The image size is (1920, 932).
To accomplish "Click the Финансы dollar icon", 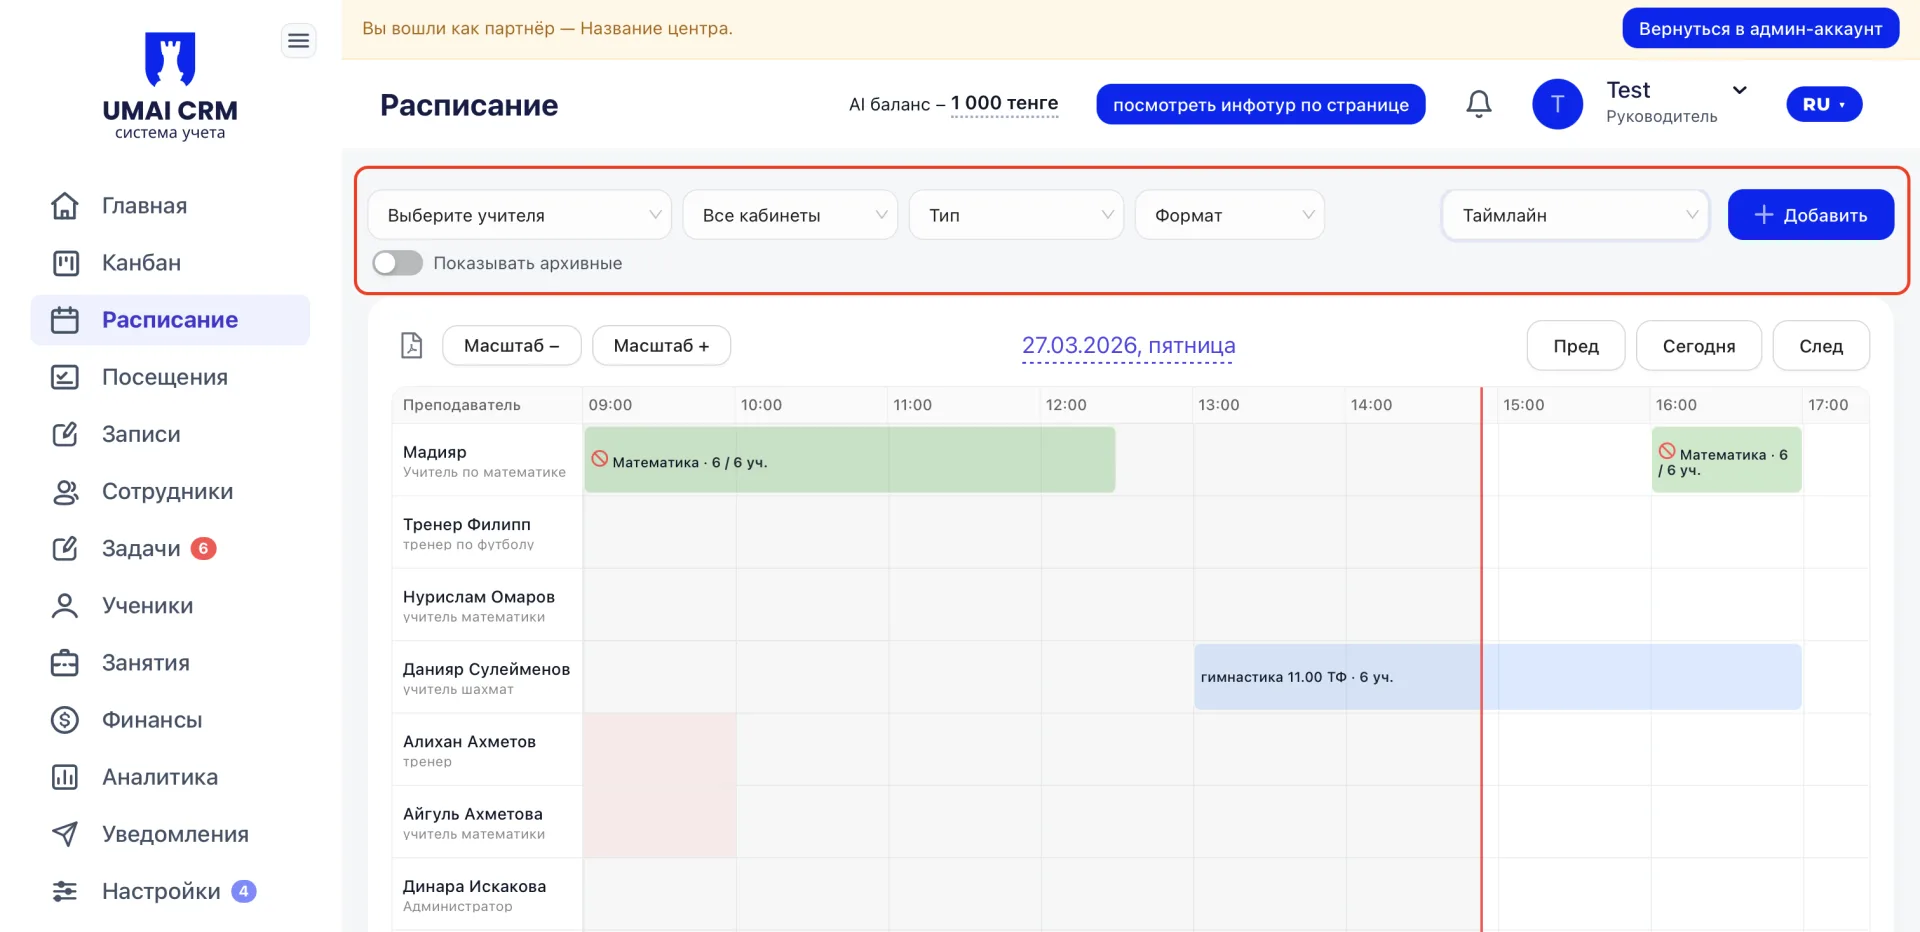I will 65,720.
